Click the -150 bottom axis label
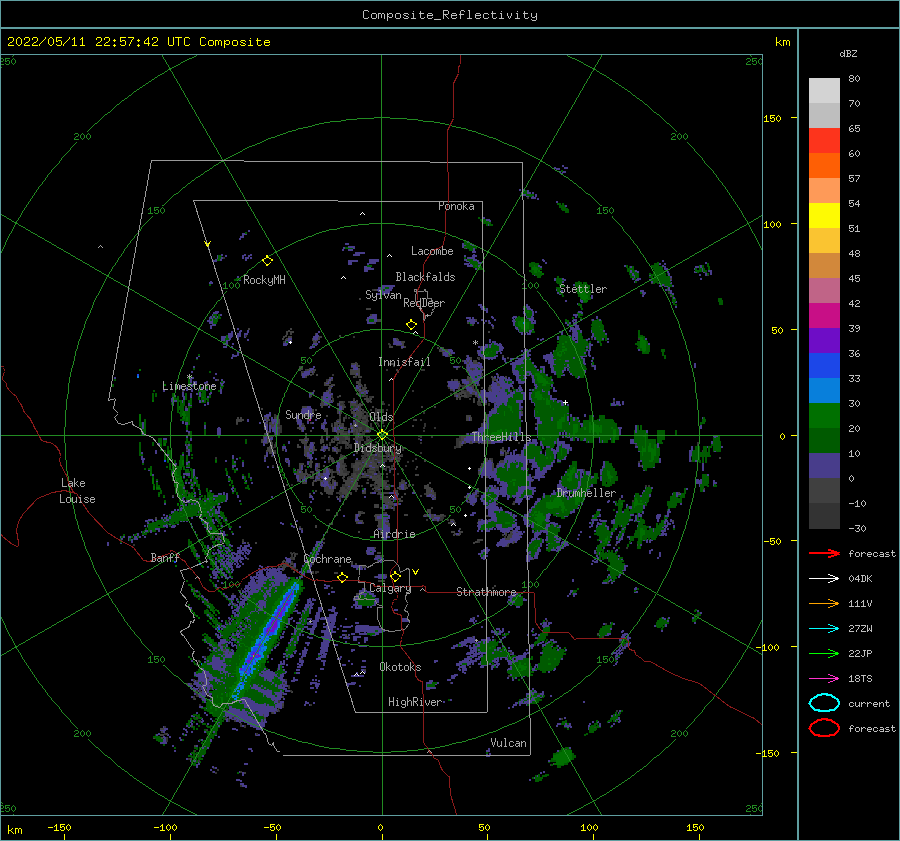This screenshot has width=900, height=841. click(59, 827)
